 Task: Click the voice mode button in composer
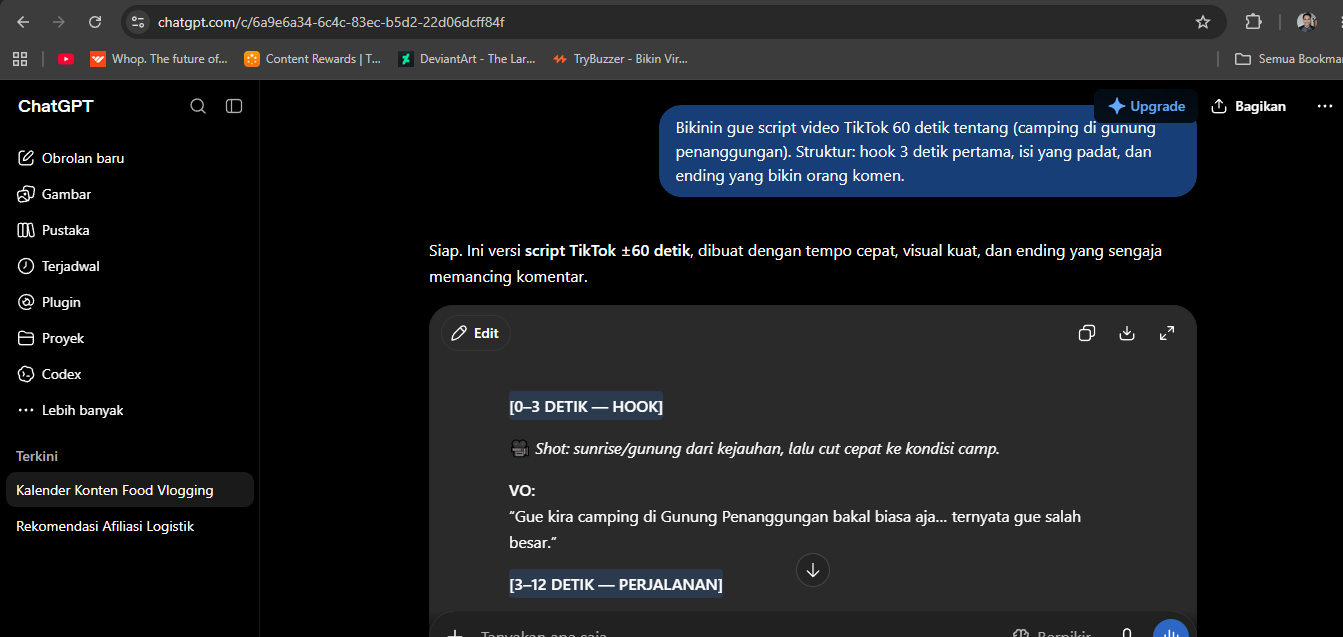[x=1170, y=631]
